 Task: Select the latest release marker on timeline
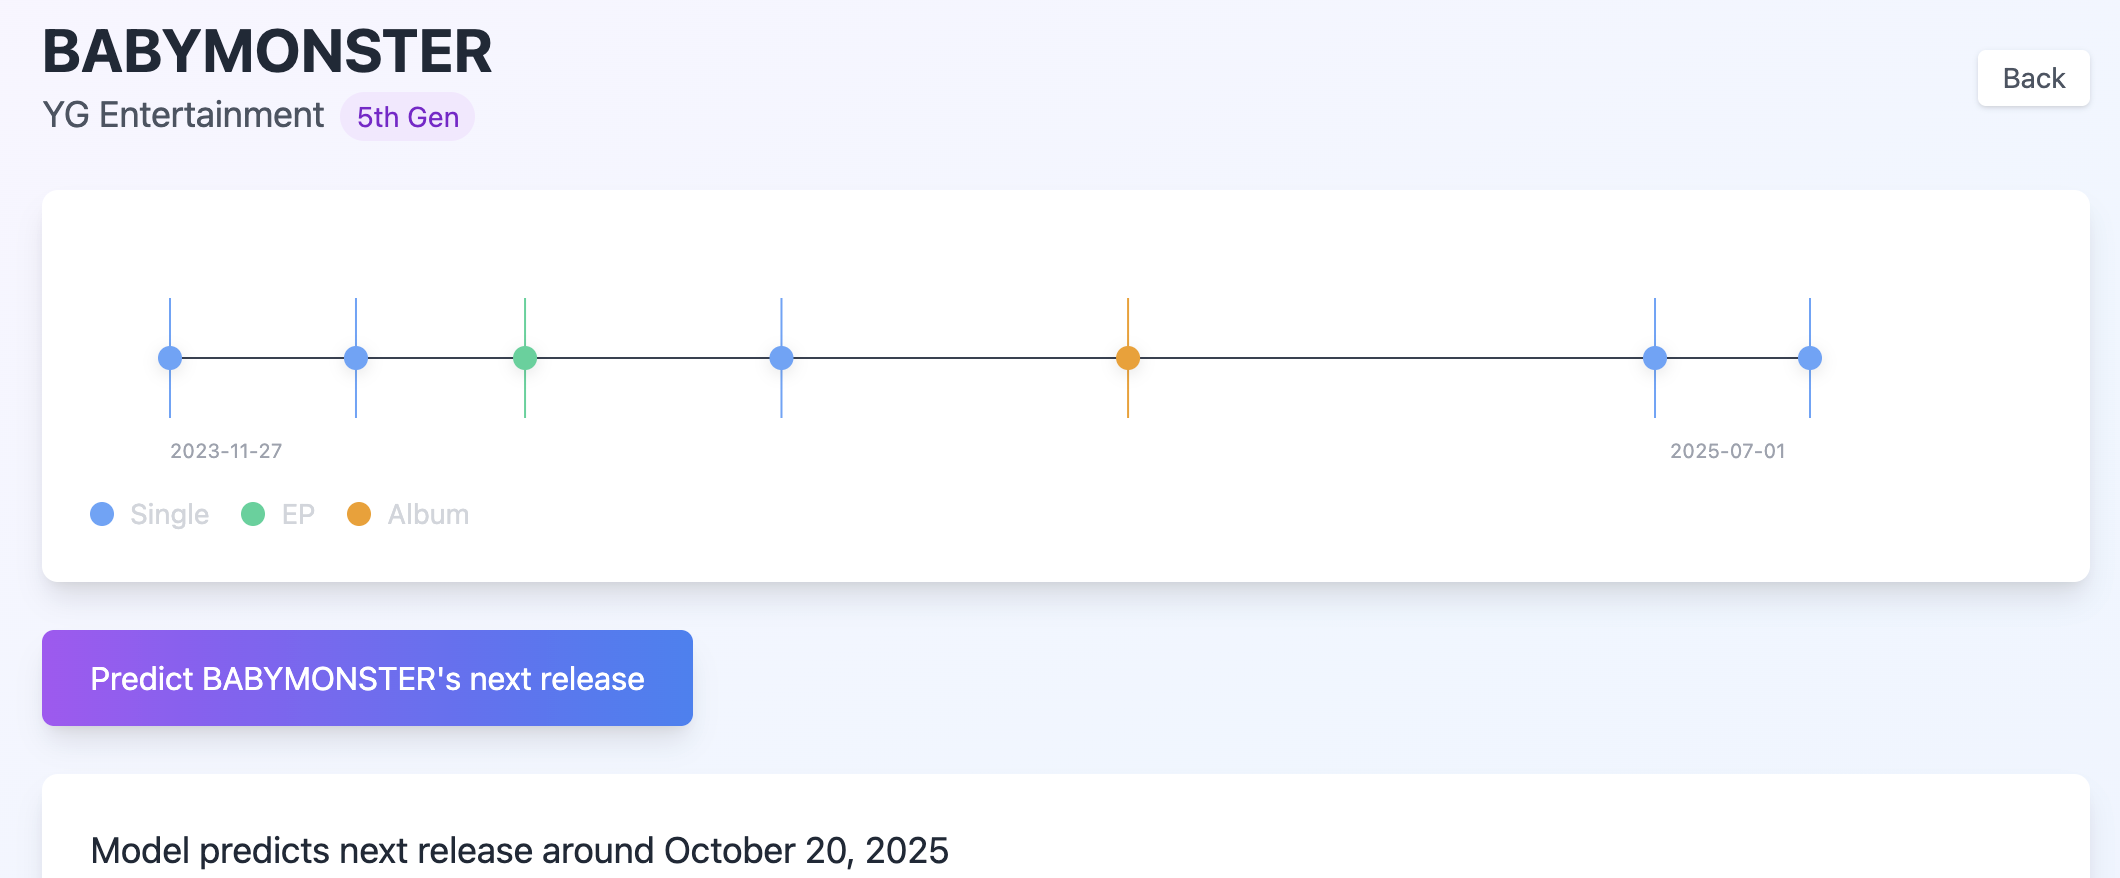1810,358
